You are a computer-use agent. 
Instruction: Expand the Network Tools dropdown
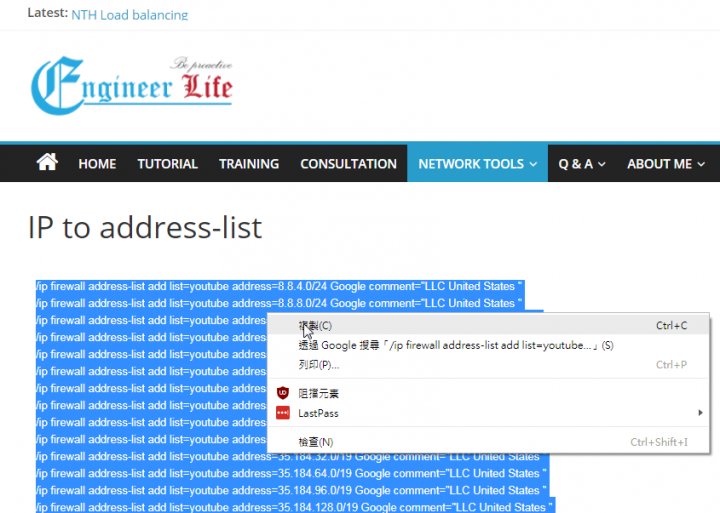478,164
